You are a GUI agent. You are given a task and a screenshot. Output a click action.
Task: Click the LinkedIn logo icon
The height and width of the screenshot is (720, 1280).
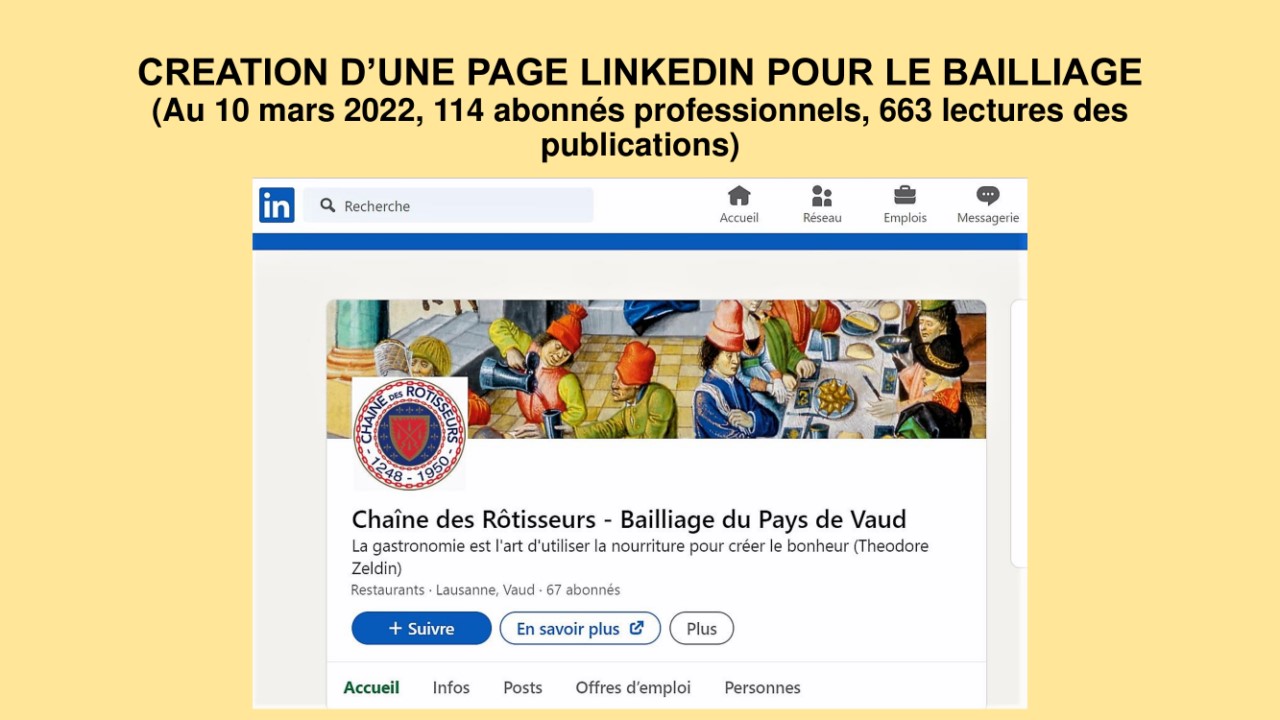pos(277,205)
